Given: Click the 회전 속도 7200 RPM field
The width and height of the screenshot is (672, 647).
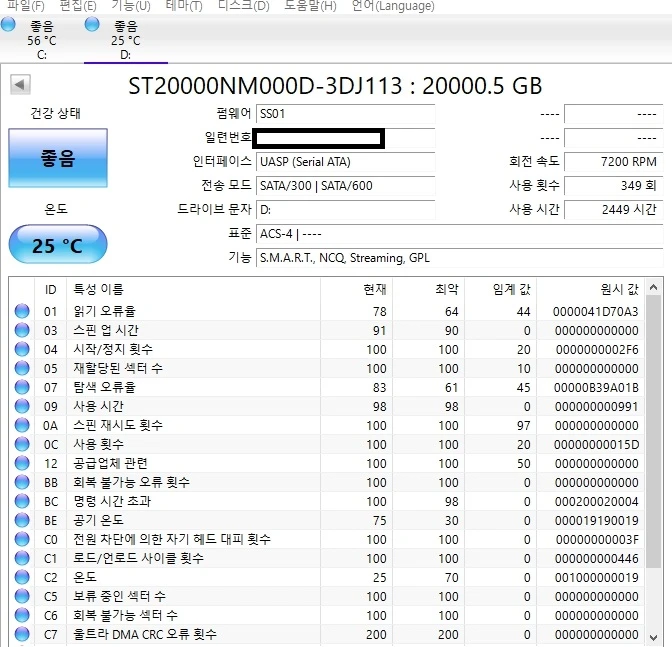Looking at the screenshot, I should pos(613,162).
